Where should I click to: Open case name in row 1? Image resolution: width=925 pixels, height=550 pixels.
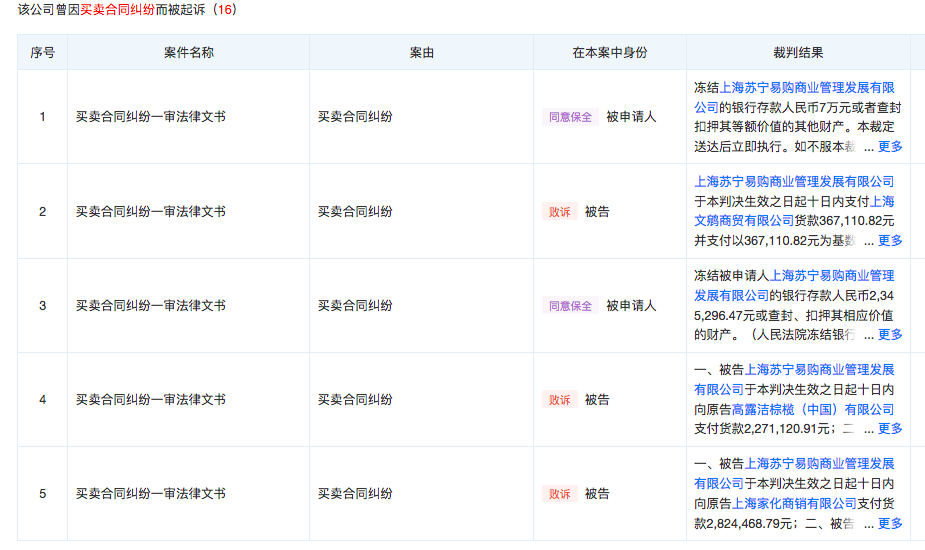pyautogui.click(x=150, y=117)
